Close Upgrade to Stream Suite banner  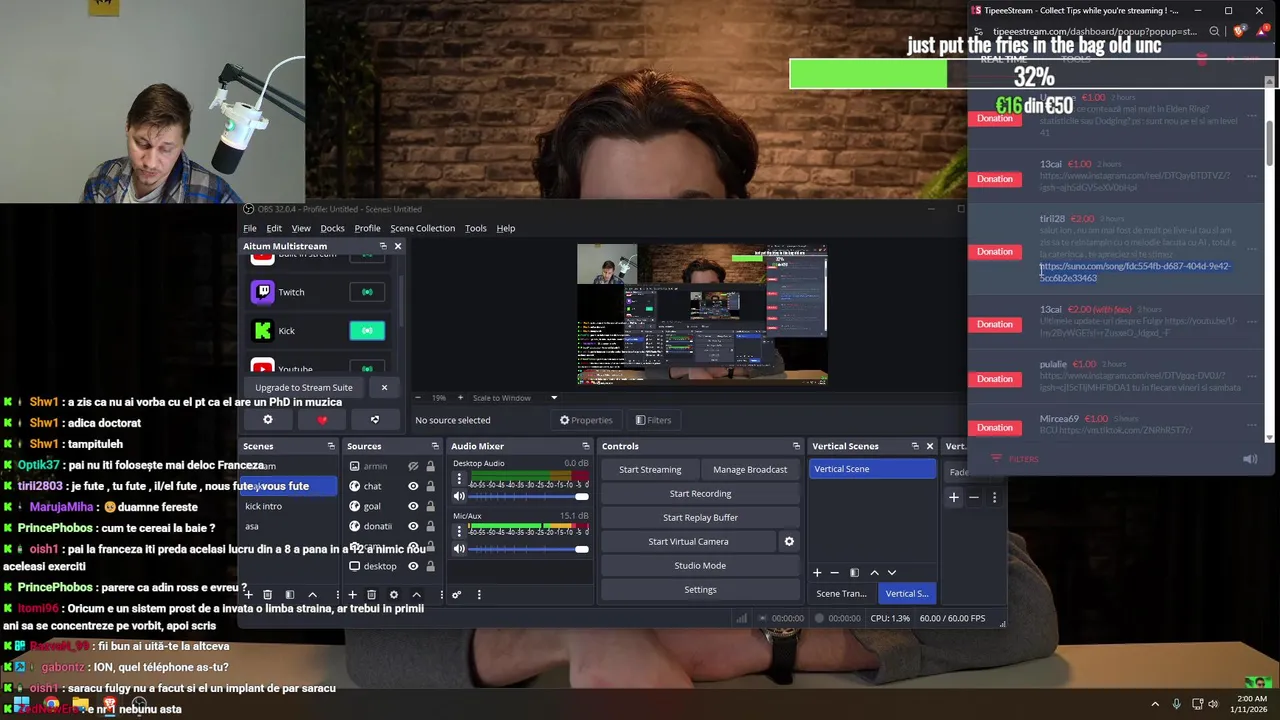(384, 387)
